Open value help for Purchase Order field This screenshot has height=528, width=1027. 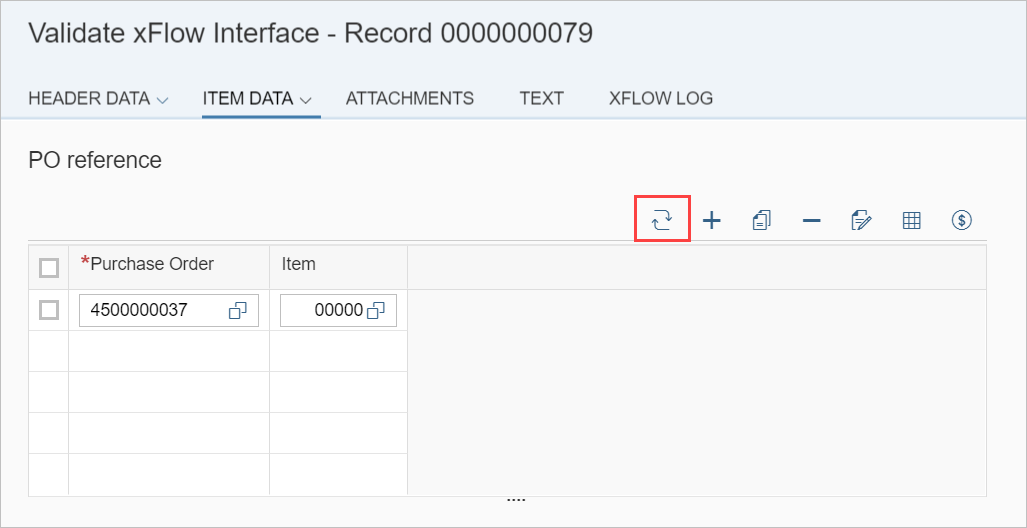(x=238, y=311)
